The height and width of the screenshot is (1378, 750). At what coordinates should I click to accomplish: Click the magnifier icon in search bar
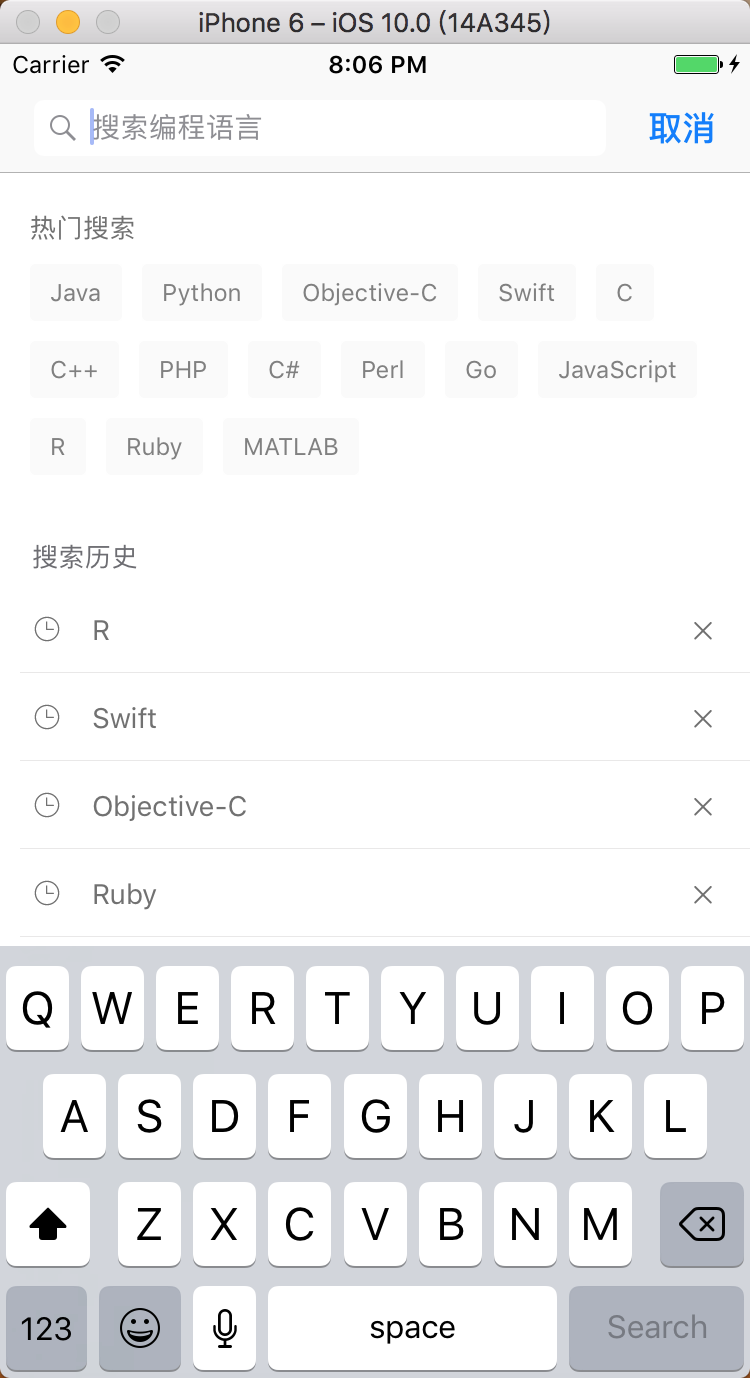[x=62, y=128]
